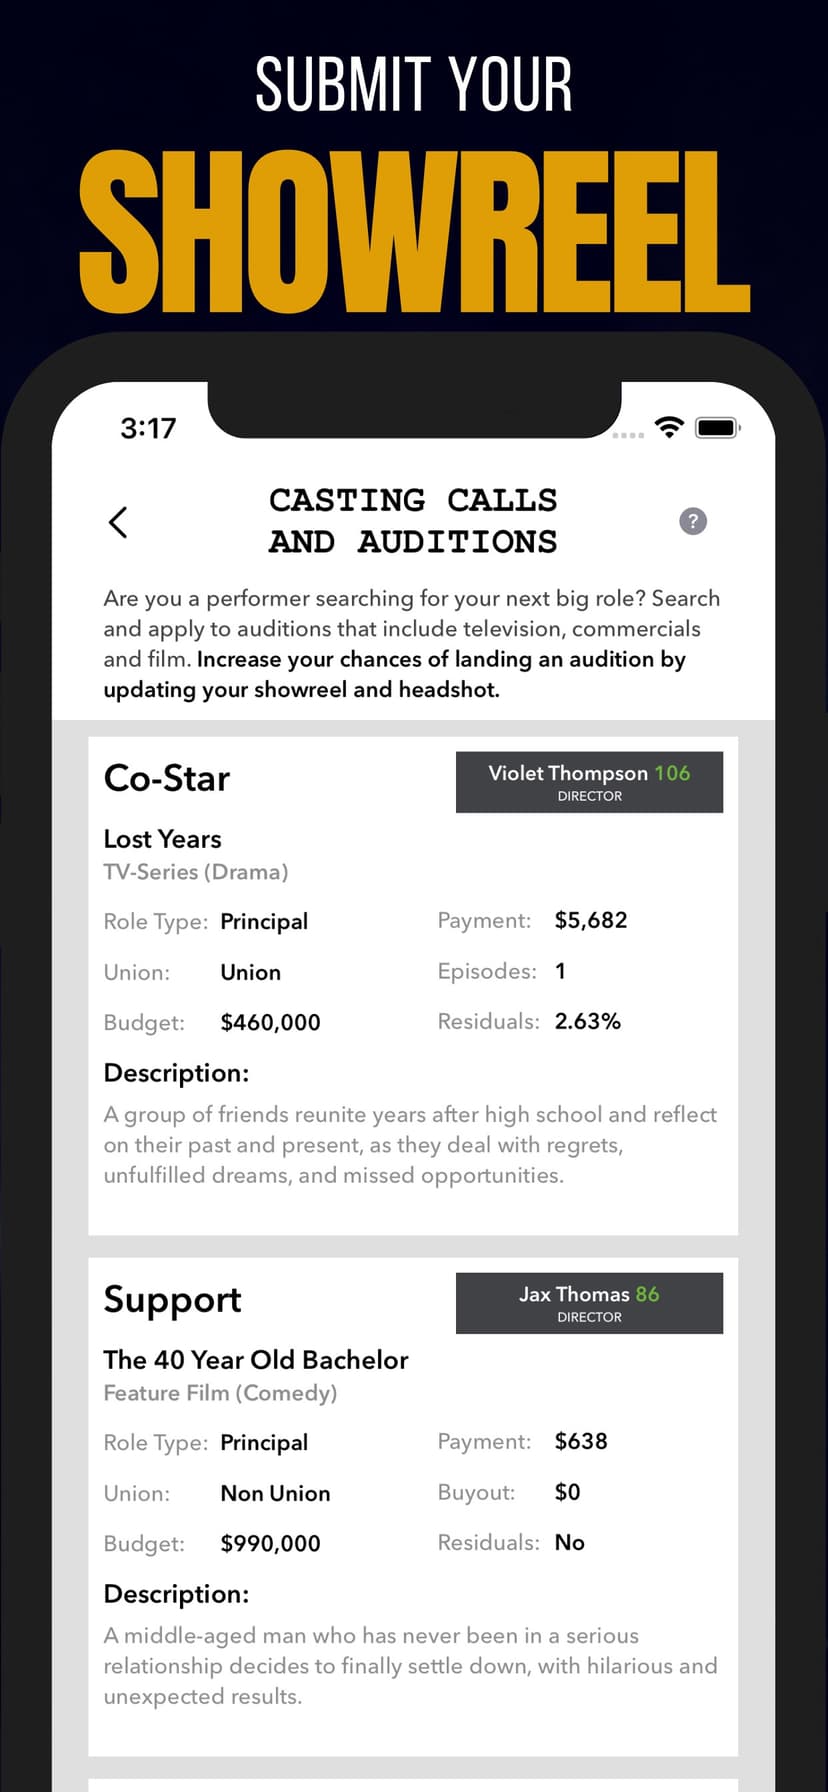Tap the 40 Year Old Bachelor description text

410,1666
